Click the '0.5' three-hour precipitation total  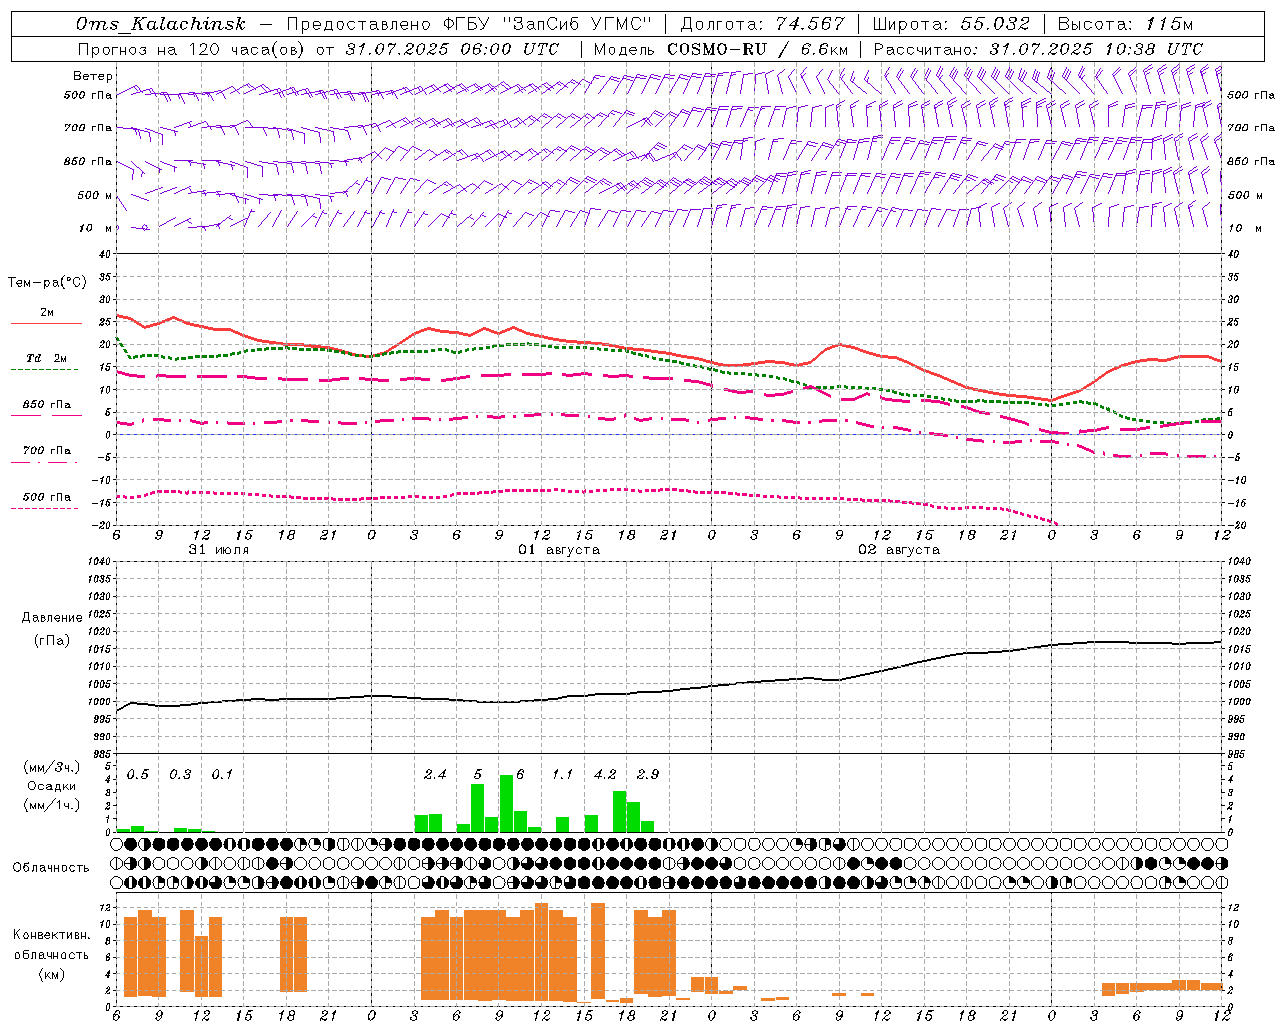click(x=138, y=775)
